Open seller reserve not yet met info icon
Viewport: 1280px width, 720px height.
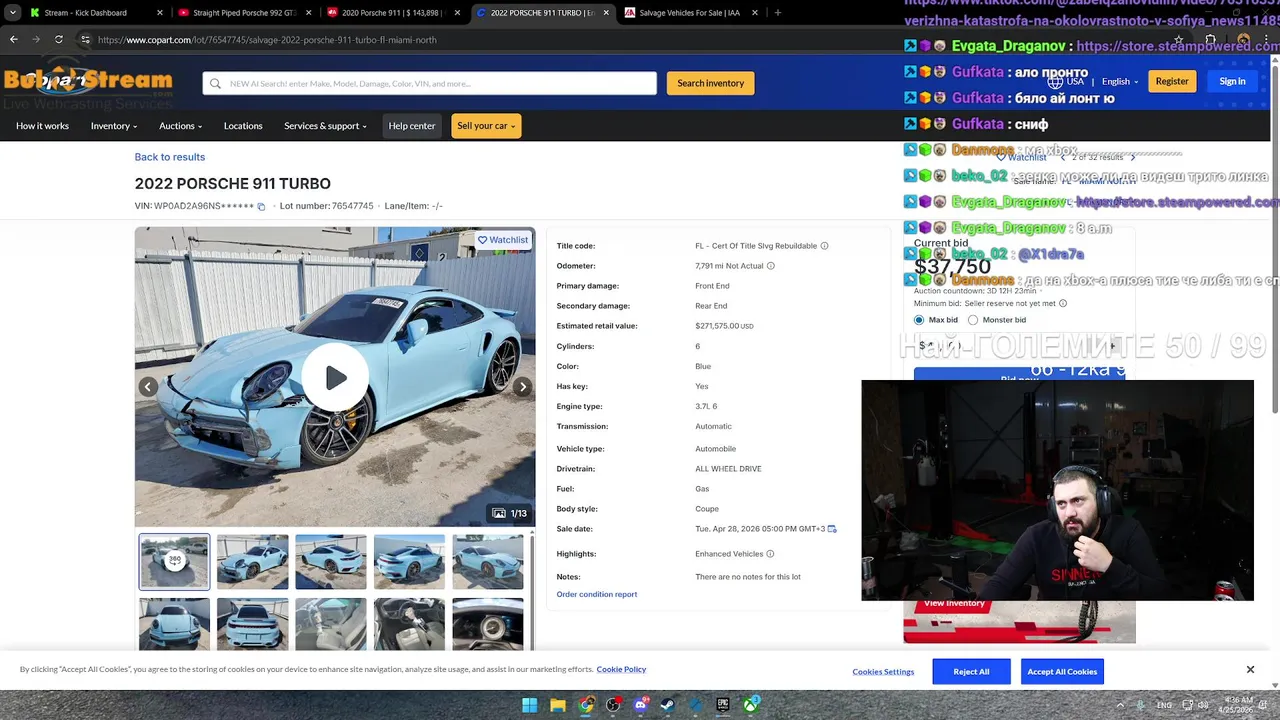pos(1063,304)
